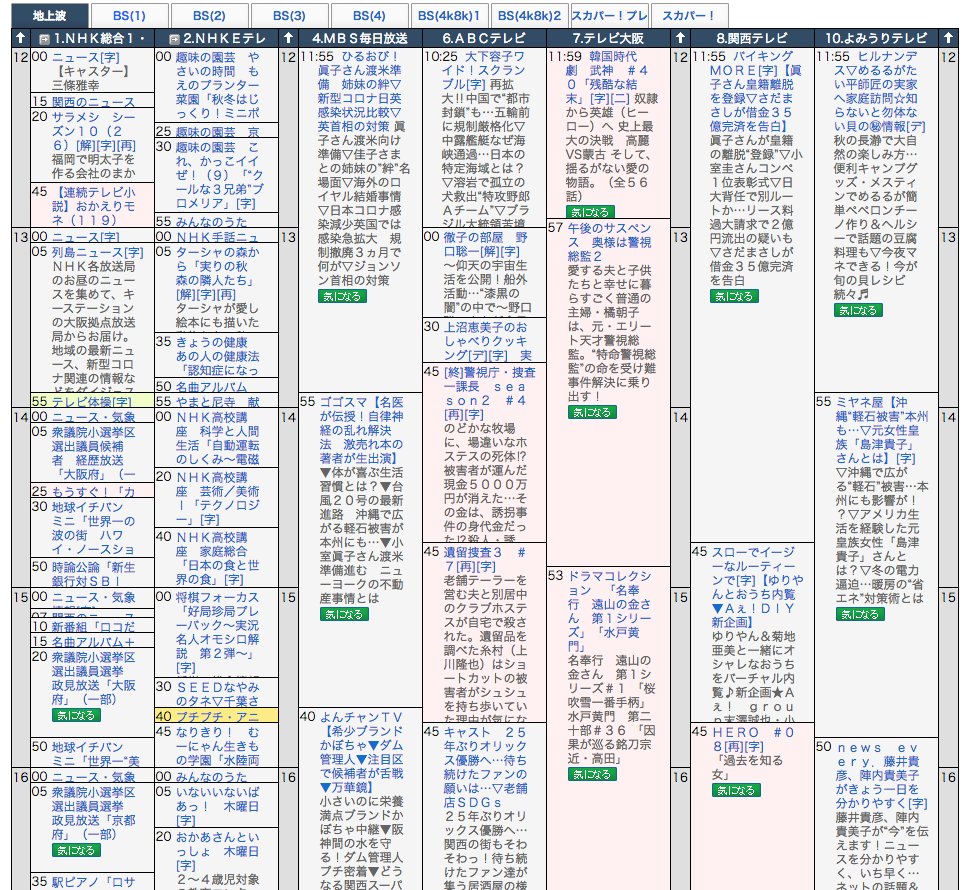Viewport: 972px width, 890px height.
Task: Open 大下容子ワイド！スクランブル link
Action: [x=485, y=70]
